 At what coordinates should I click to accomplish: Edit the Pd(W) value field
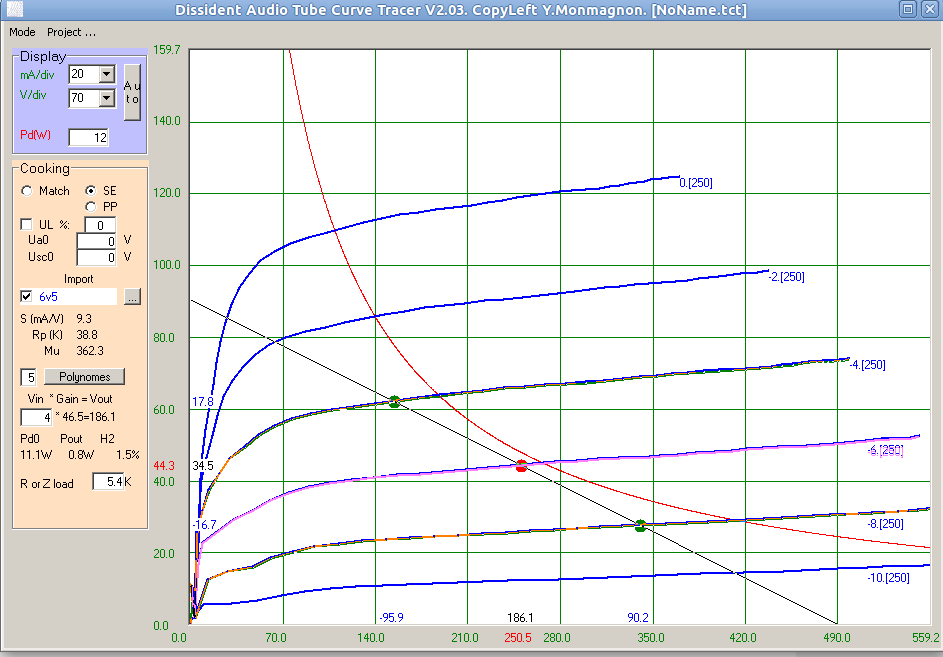point(88,137)
